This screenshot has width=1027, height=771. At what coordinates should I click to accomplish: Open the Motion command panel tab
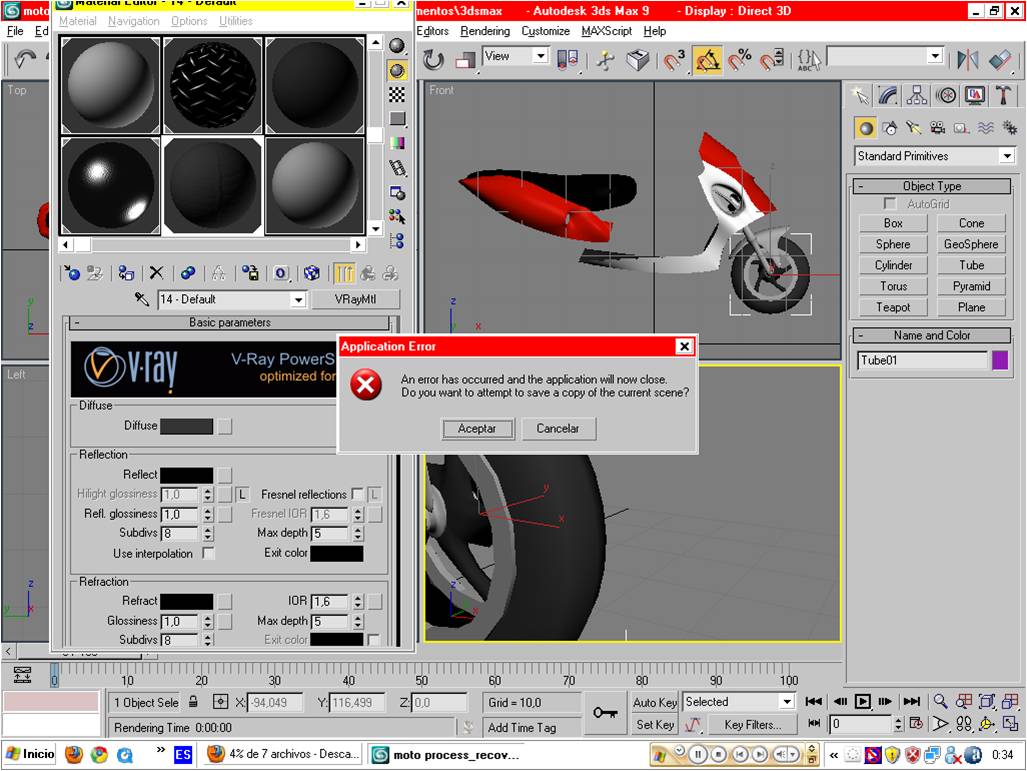[x=946, y=96]
